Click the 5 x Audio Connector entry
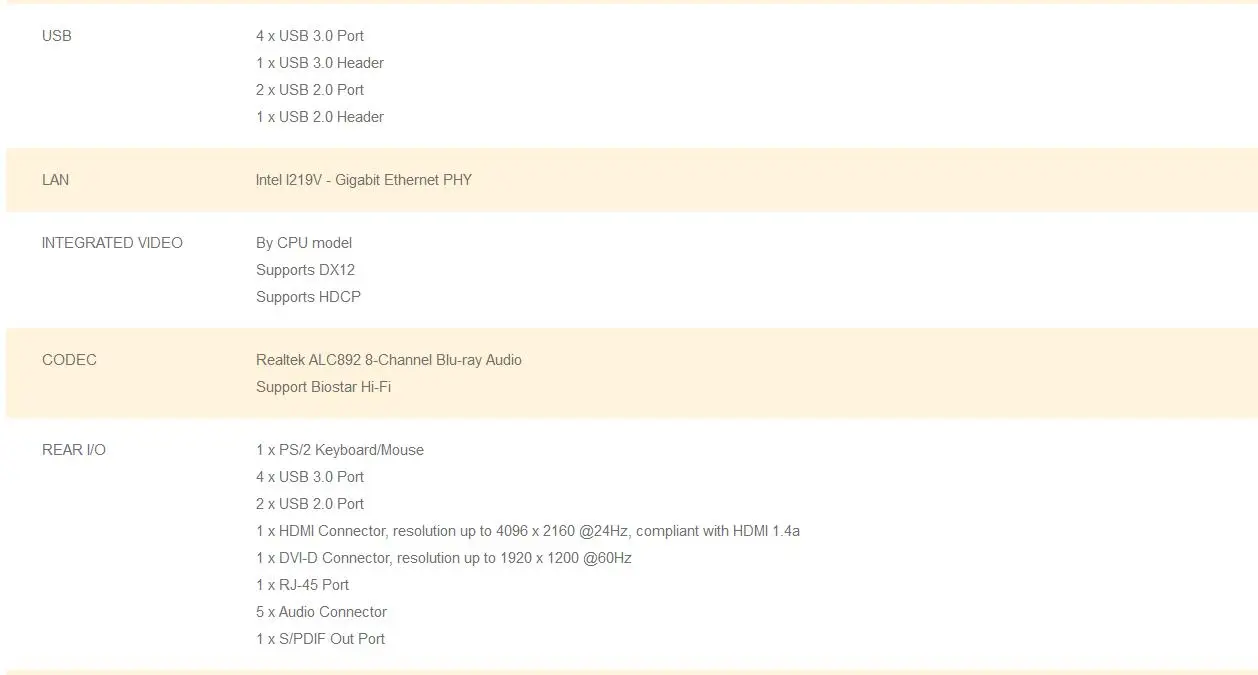This screenshot has height=675, width=1258. (321, 612)
